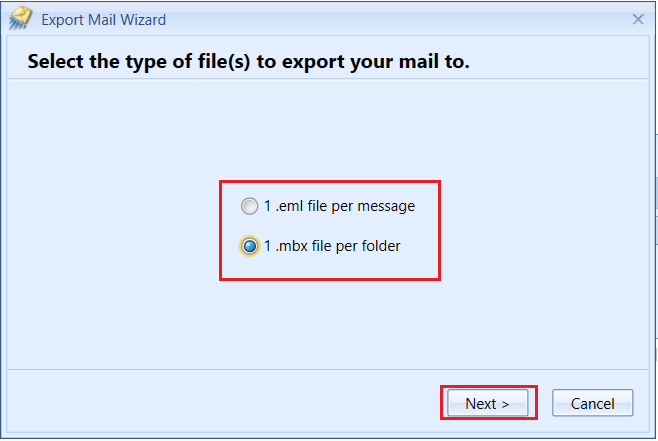Click the '1 .eml file per message' label text
The width and height of the screenshot is (658, 441).
point(339,206)
